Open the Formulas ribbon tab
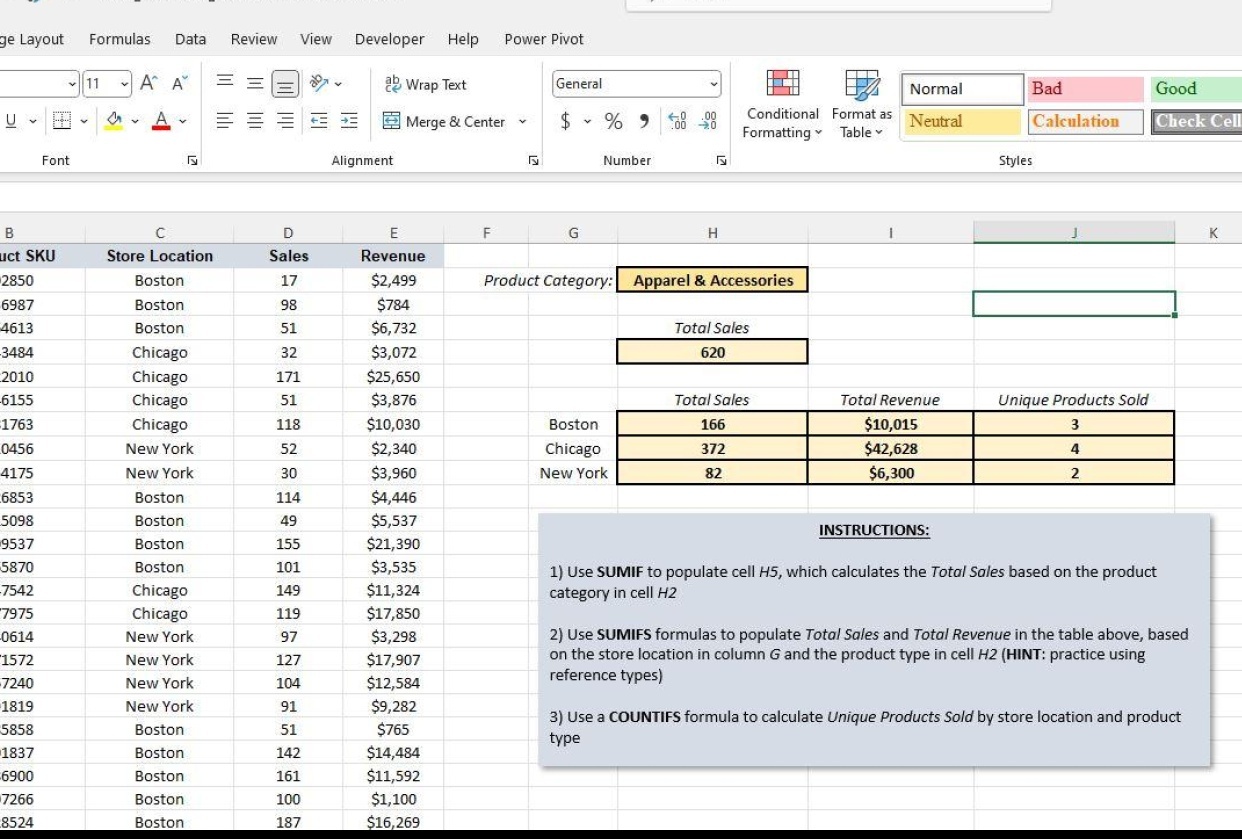The width and height of the screenshot is (1242, 839). [x=120, y=39]
